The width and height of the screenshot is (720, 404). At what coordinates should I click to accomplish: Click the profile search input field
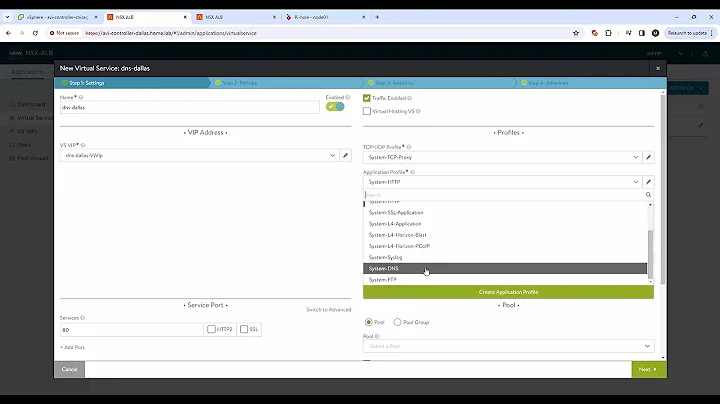click(504, 195)
